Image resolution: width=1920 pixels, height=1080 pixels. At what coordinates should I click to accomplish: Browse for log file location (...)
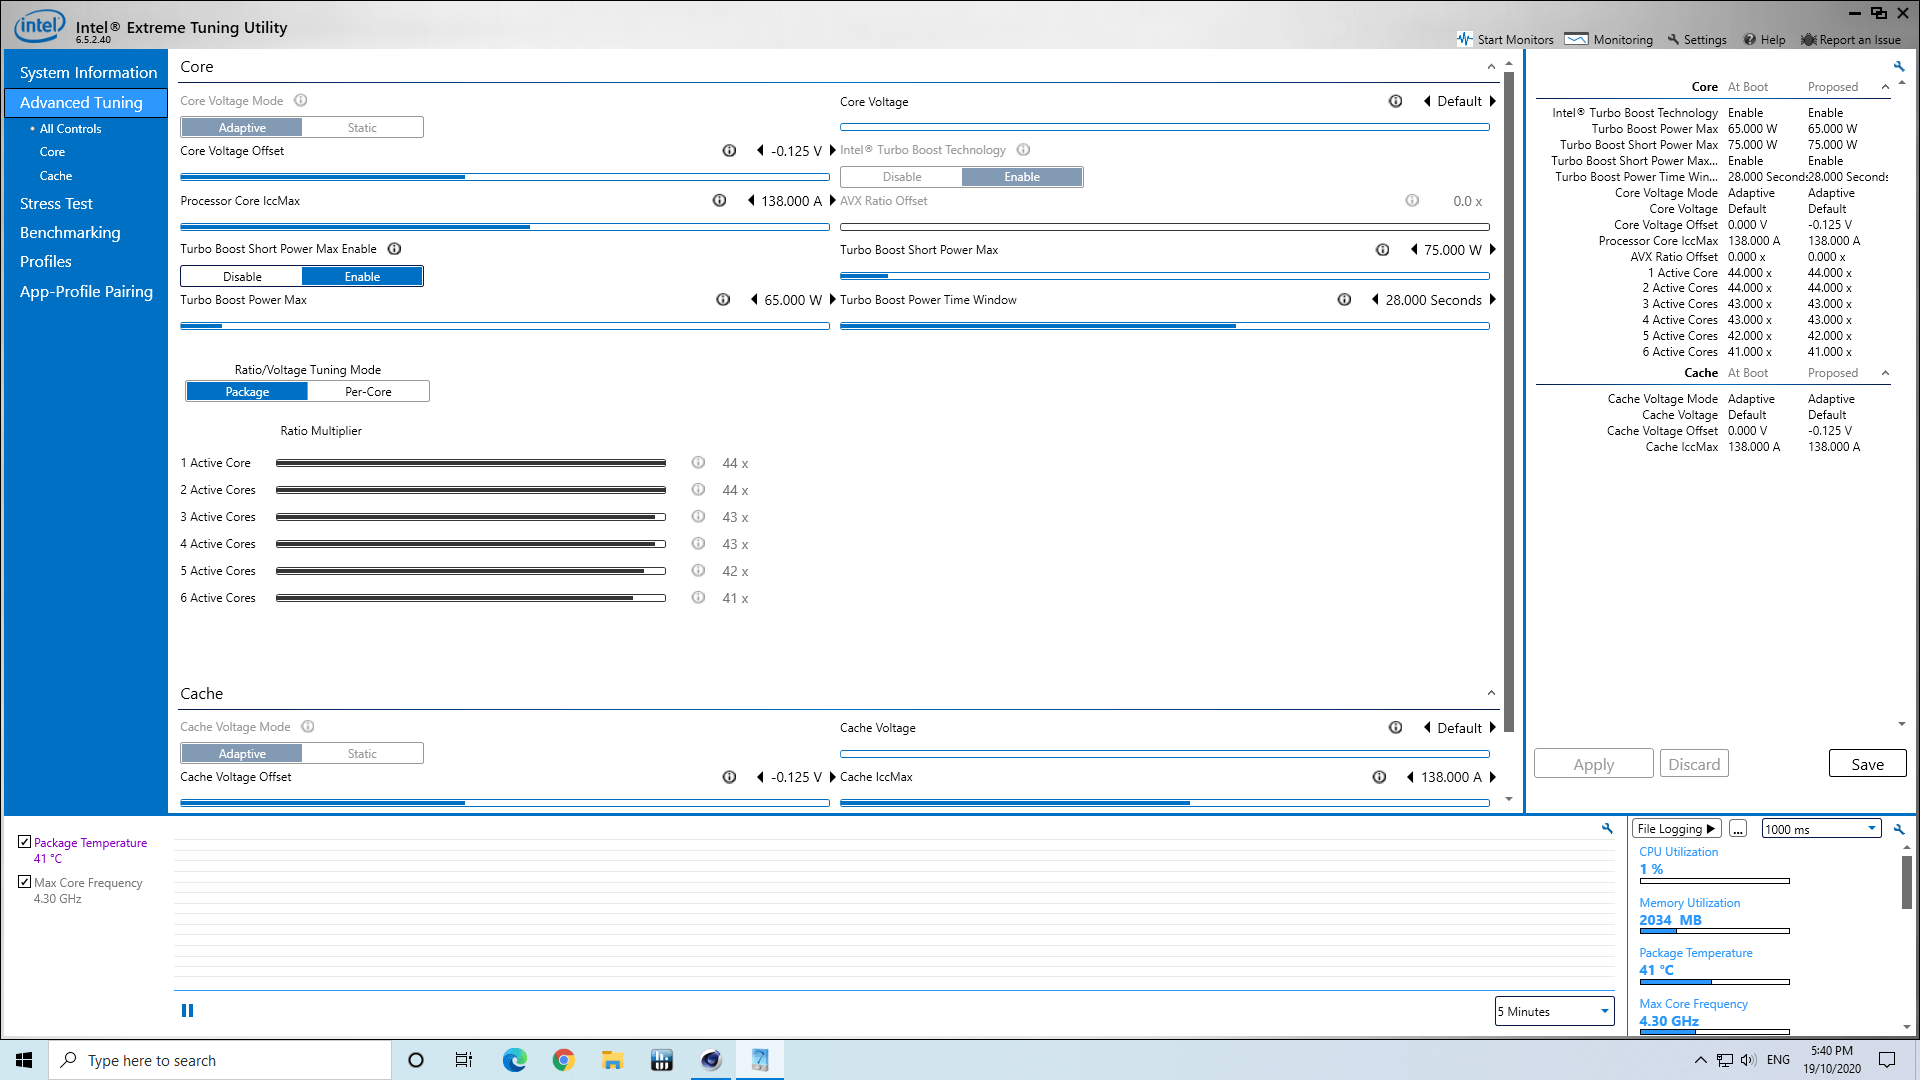tap(1738, 829)
